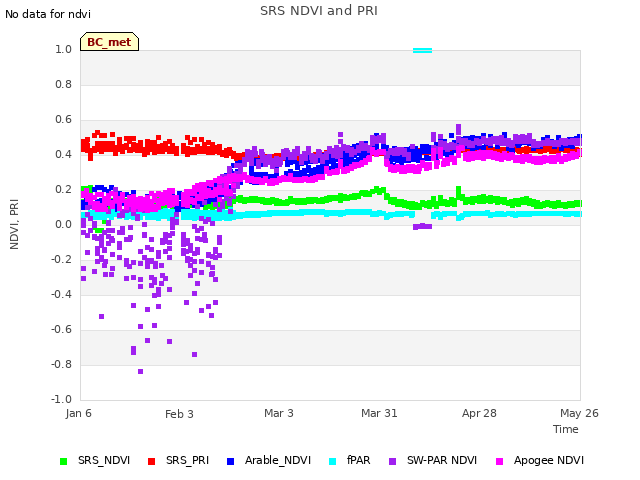Screen dimensions: 640x480
Task: Click the lowest purple SW-PAR point near -0.85
Action: coord(140,371)
